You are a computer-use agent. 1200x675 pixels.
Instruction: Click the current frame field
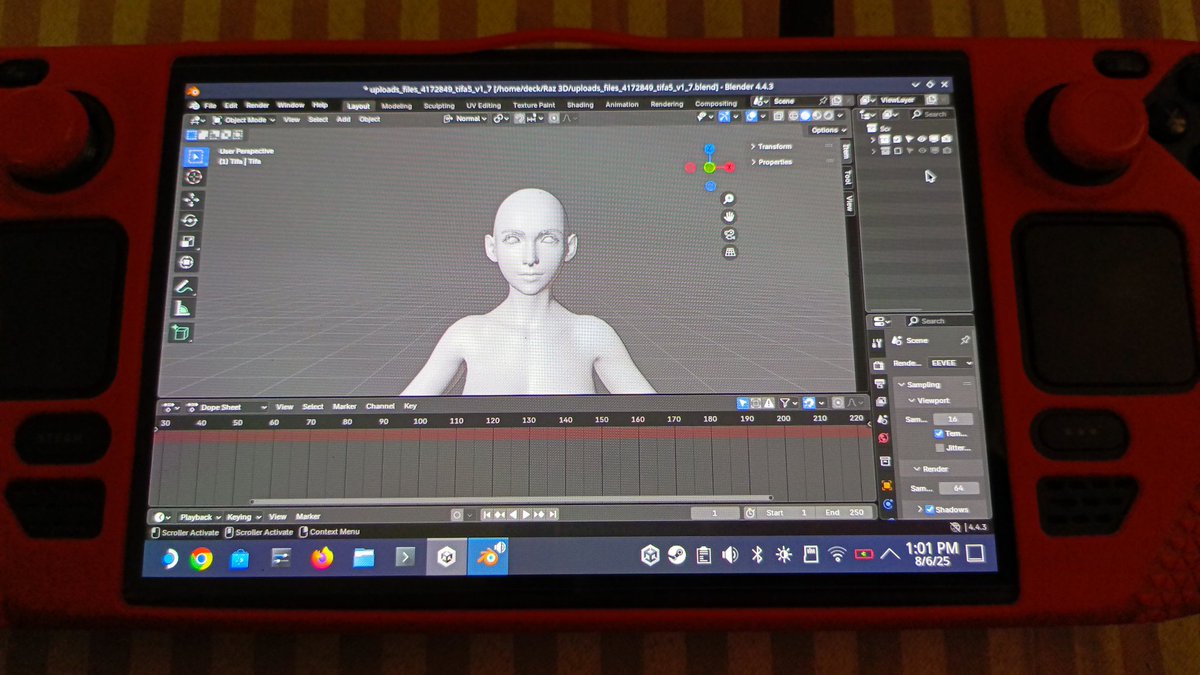715,513
